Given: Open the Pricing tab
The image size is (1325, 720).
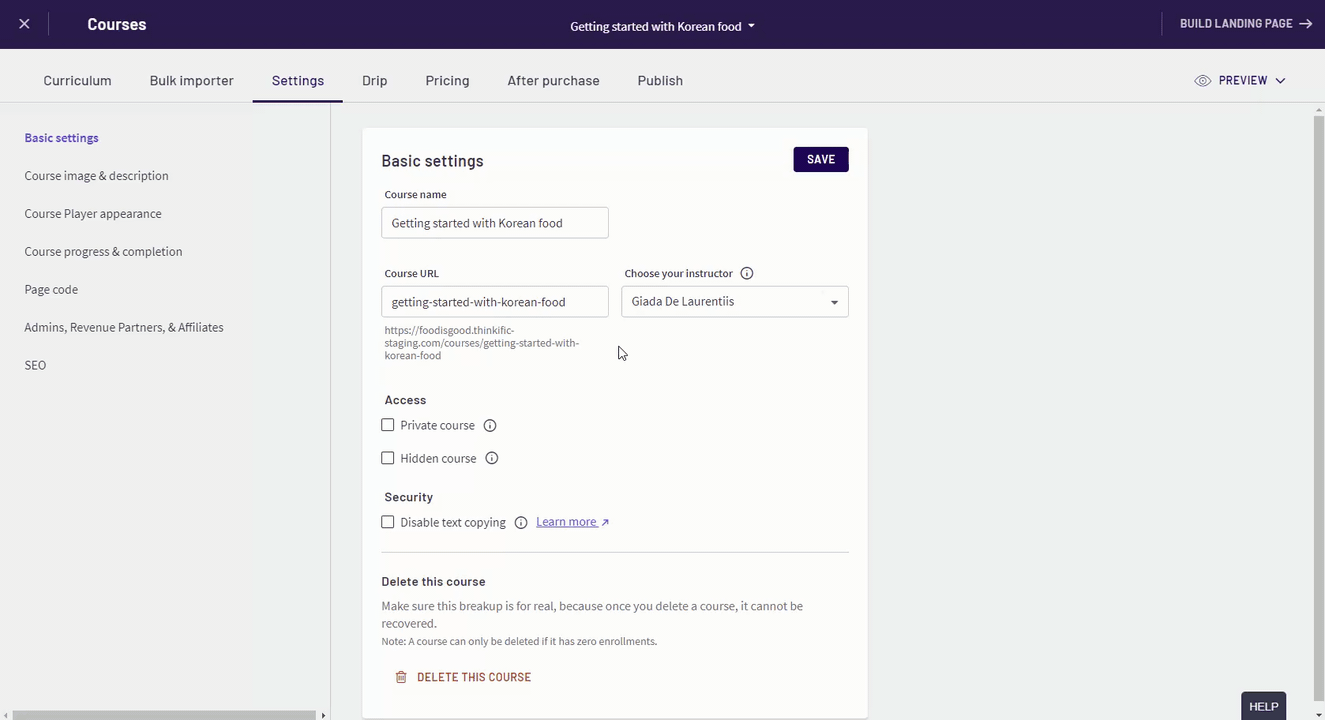Looking at the screenshot, I should (447, 81).
